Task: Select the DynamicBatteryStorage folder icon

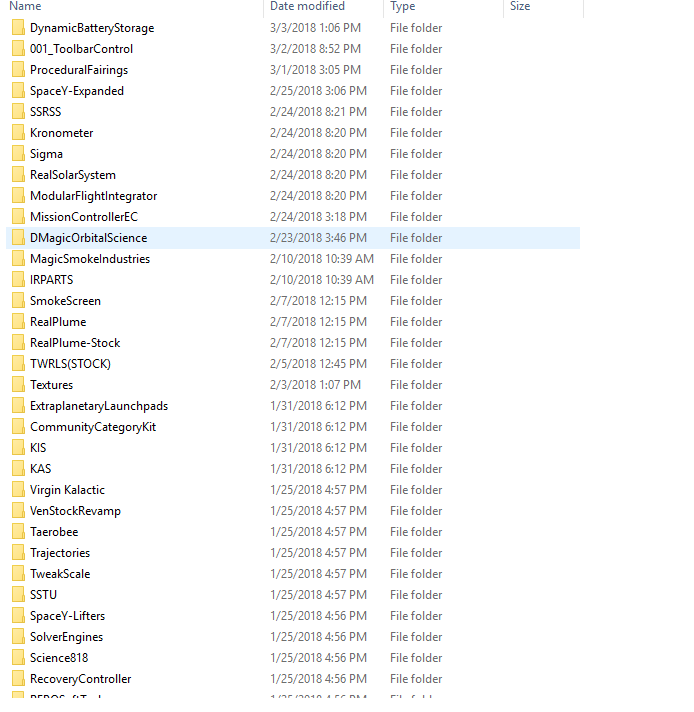Action: [x=18, y=28]
